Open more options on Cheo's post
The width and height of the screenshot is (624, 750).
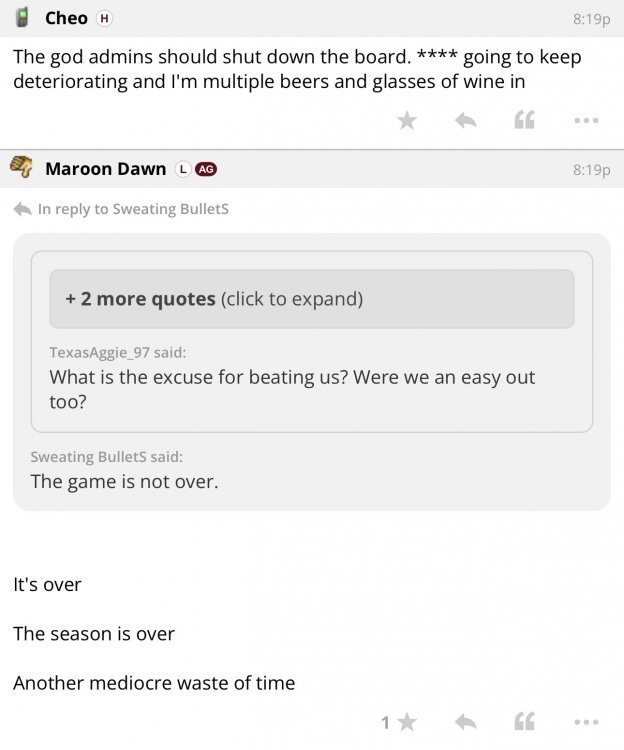tap(586, 121)
